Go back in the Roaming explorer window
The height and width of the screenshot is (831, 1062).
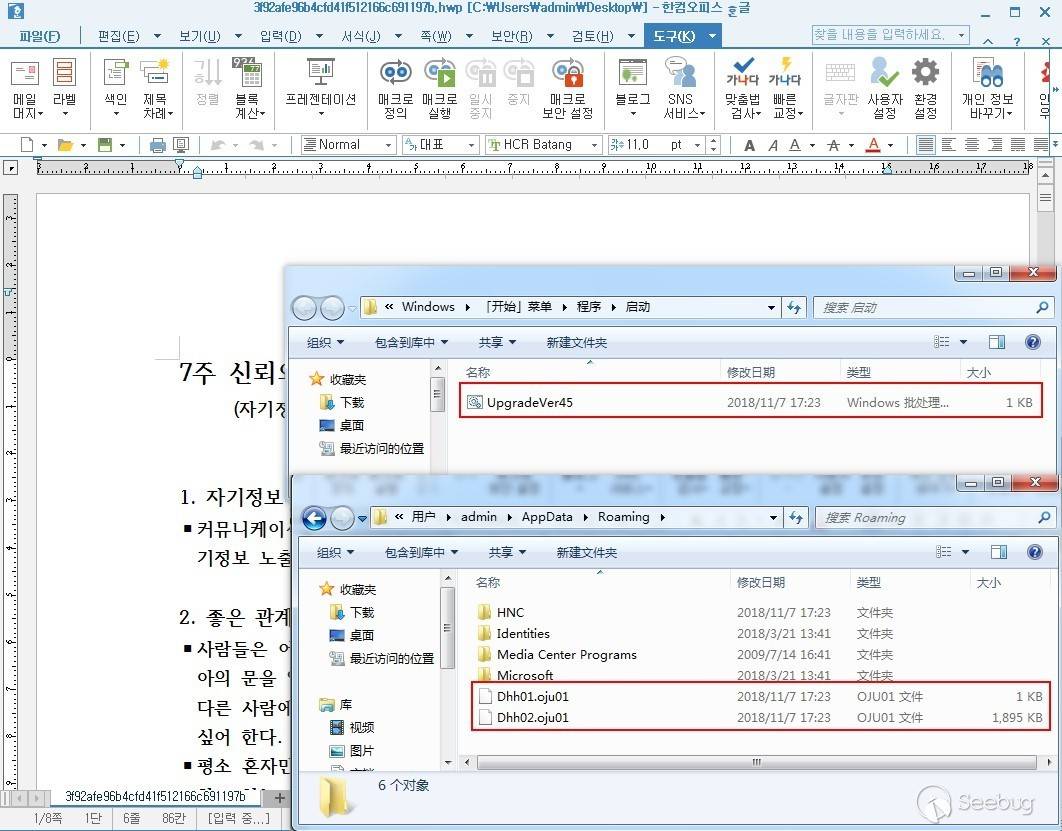[314, 518]
